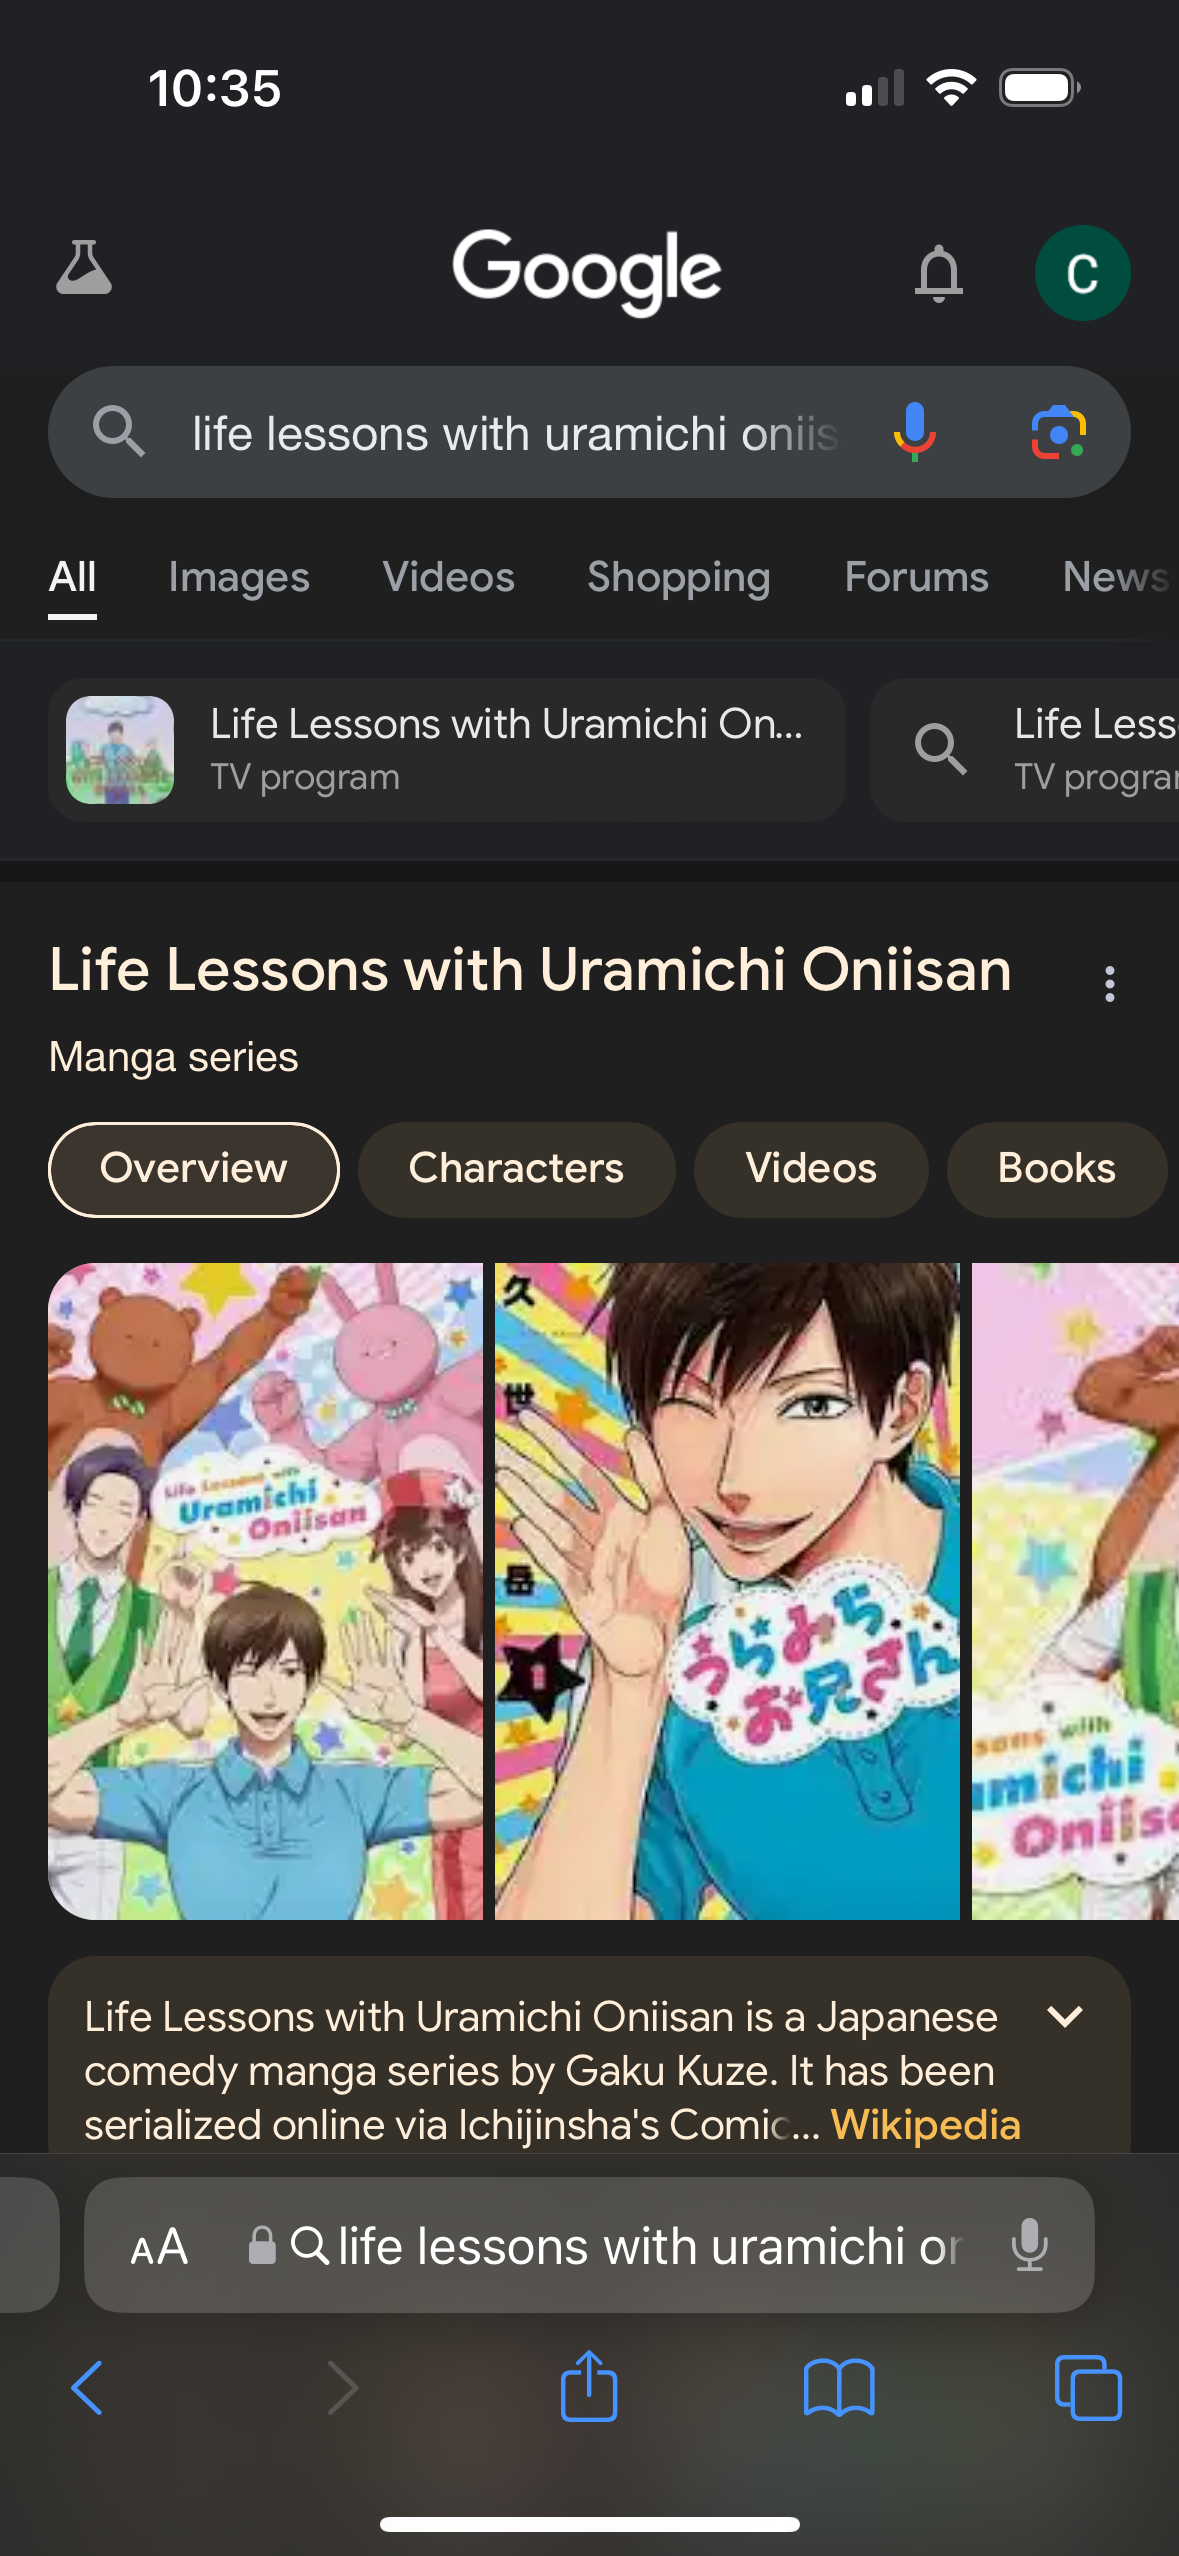The image size is (1179, 2556).
Task: Show Safari open tabs icon
Action: 1088,2388
